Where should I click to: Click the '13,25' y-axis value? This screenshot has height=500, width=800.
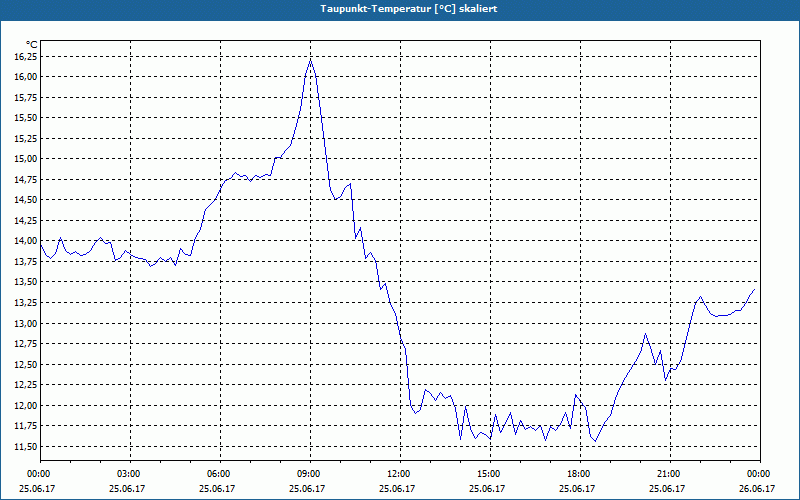(26, 303)
